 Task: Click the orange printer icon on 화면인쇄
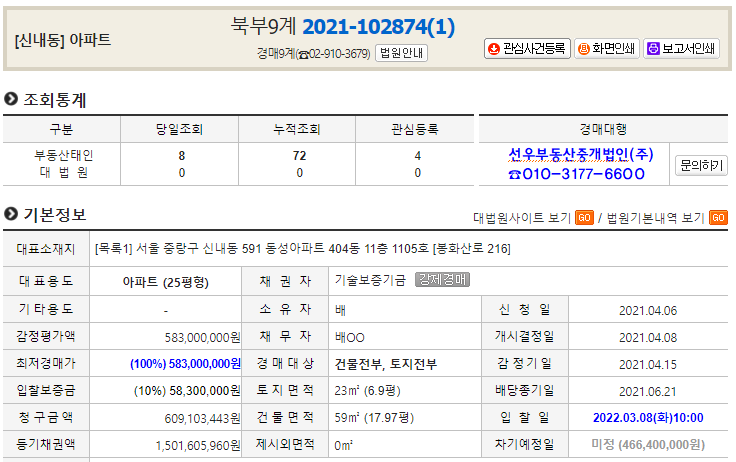point(583,49)
